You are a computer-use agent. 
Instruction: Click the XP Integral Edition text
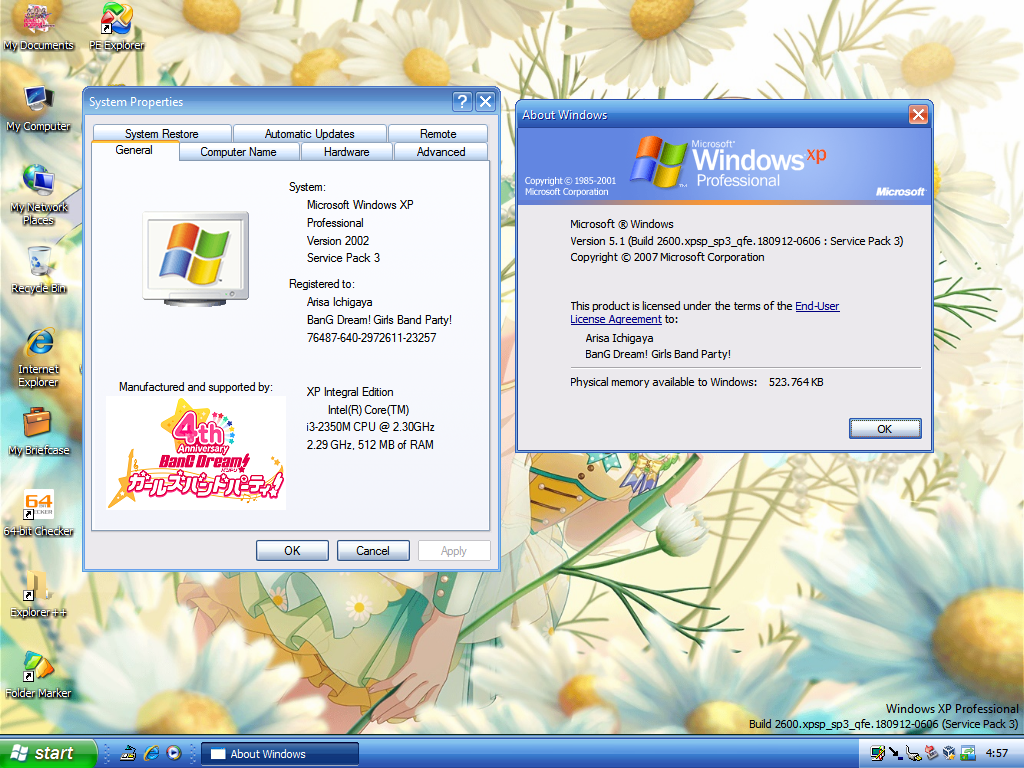click(x=350, y=392)
